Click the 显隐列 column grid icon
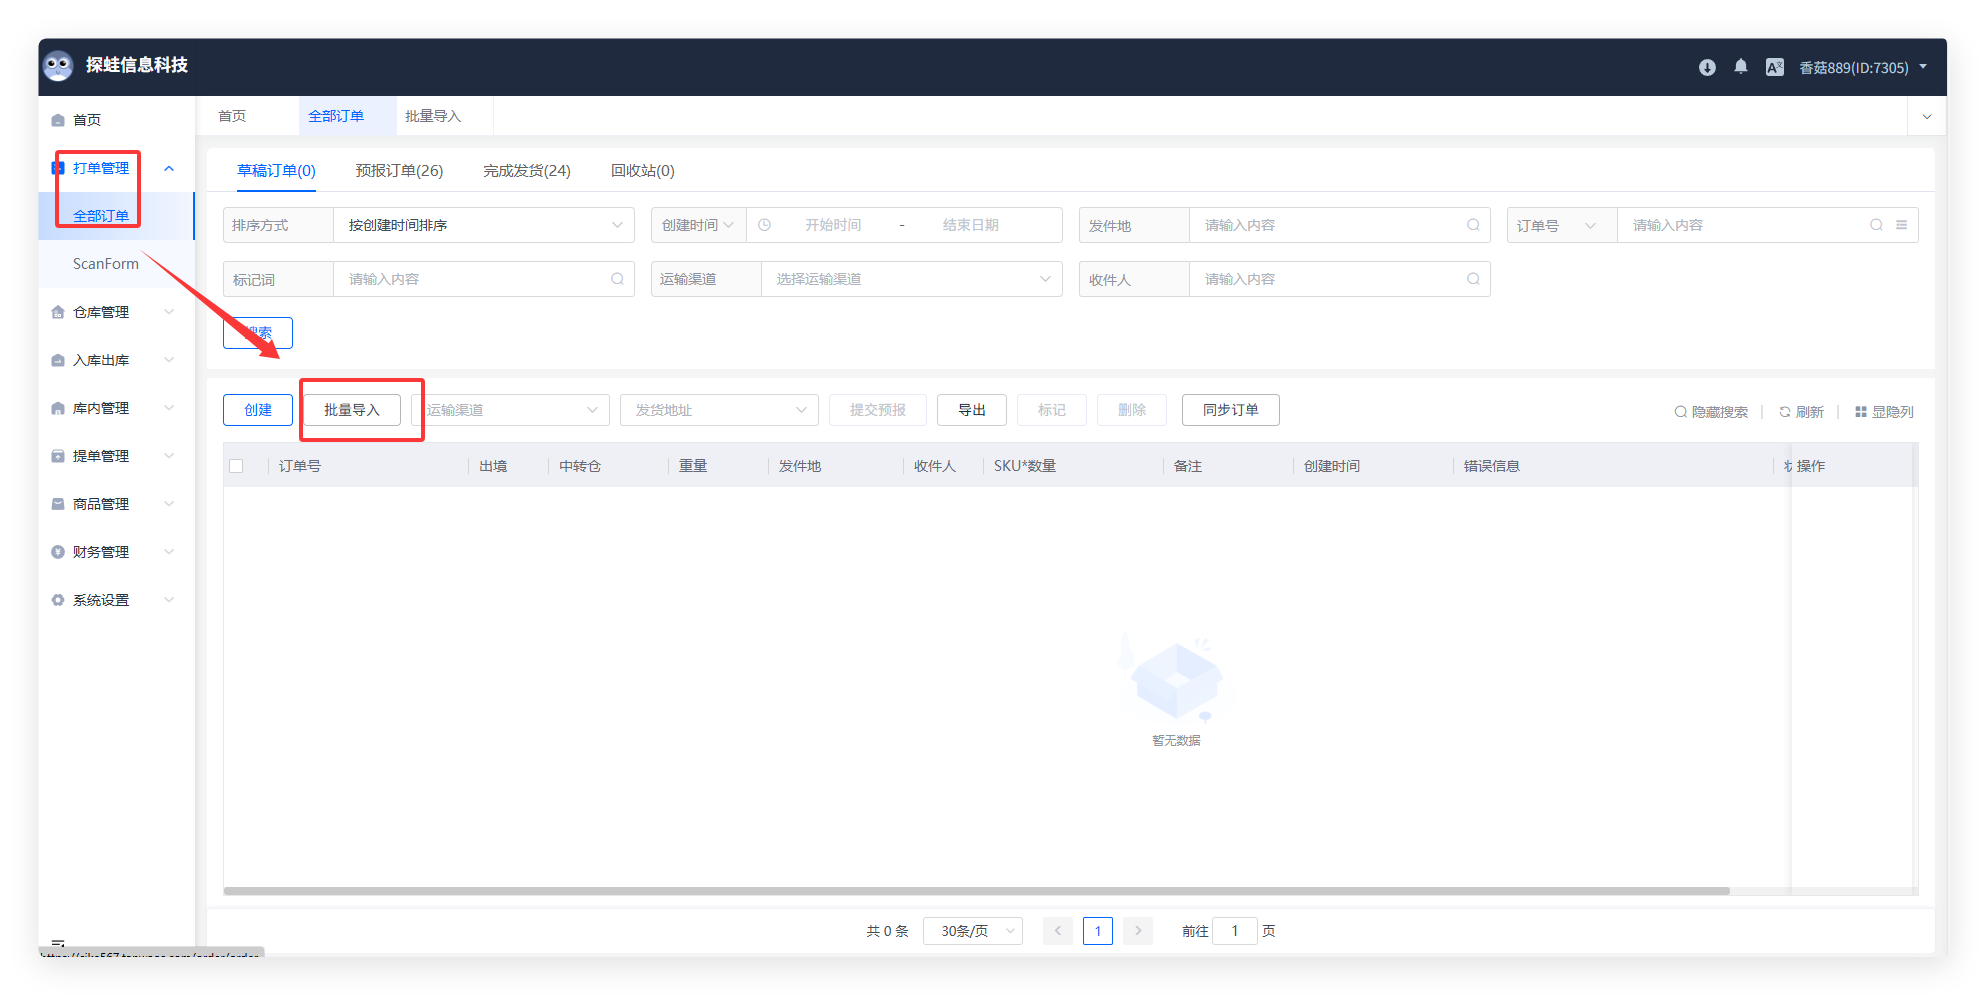The width and height of the screenshot is (1988, 995). point(1861,412)
